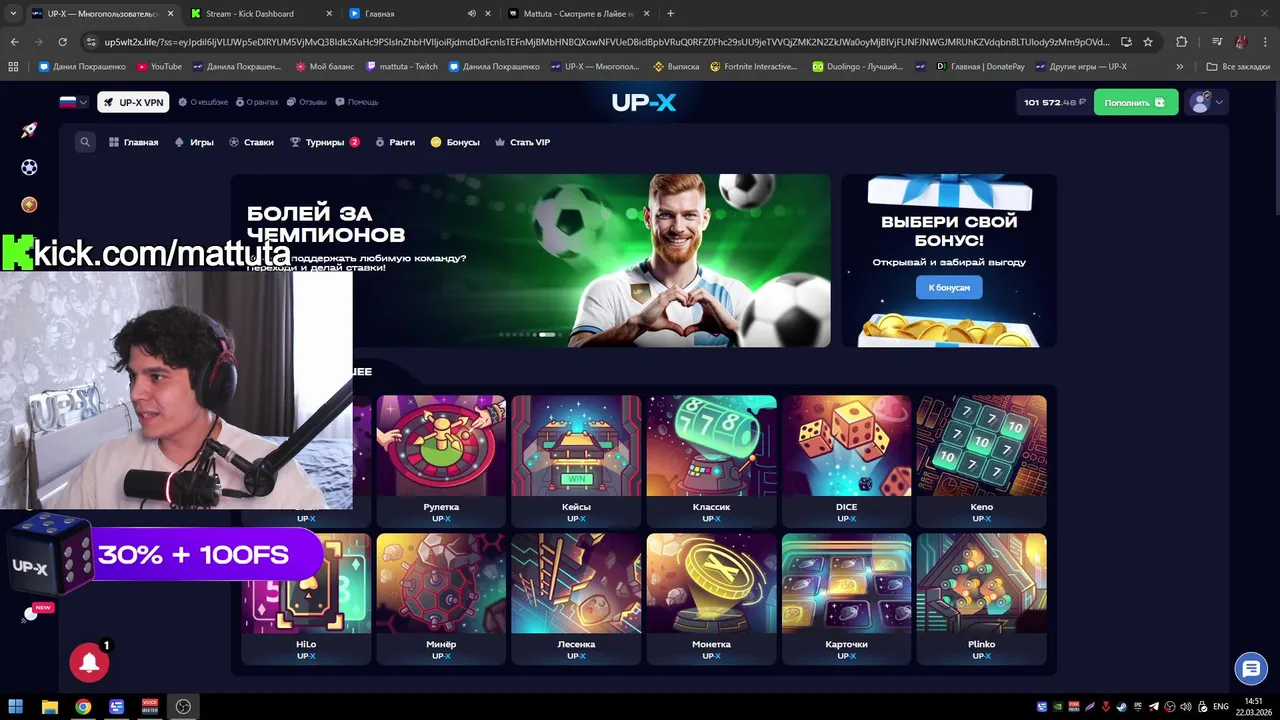This screenshot has width=1280, height=720.
Task: Open the Минёр game card
Action: [441, 598]
